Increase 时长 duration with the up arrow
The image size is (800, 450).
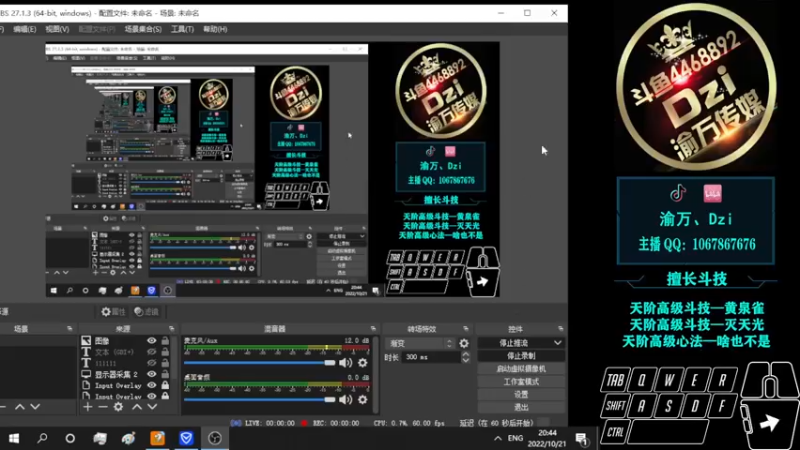(x=465, y=354)
